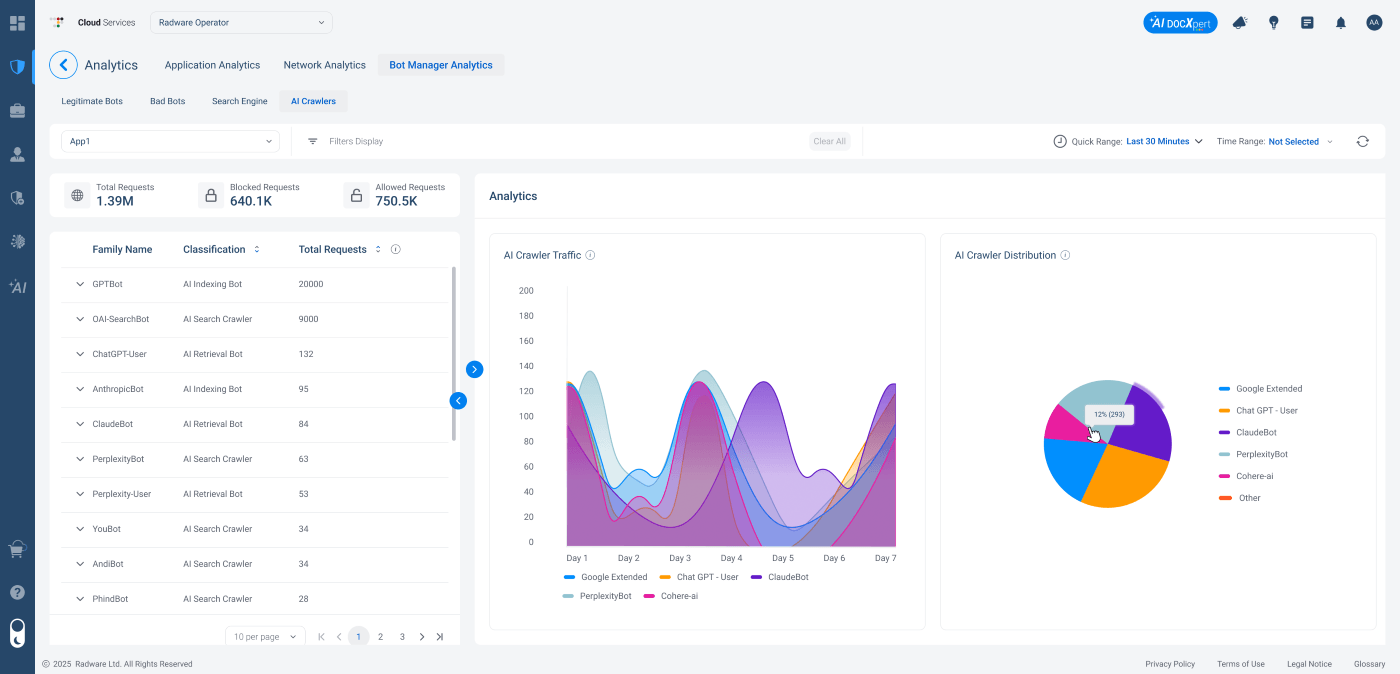The width and height of the screenshot is (1400, 674).
Task: Click the lightbulb tips icon
Action: pyautogui.click(x=1274, y=22)
